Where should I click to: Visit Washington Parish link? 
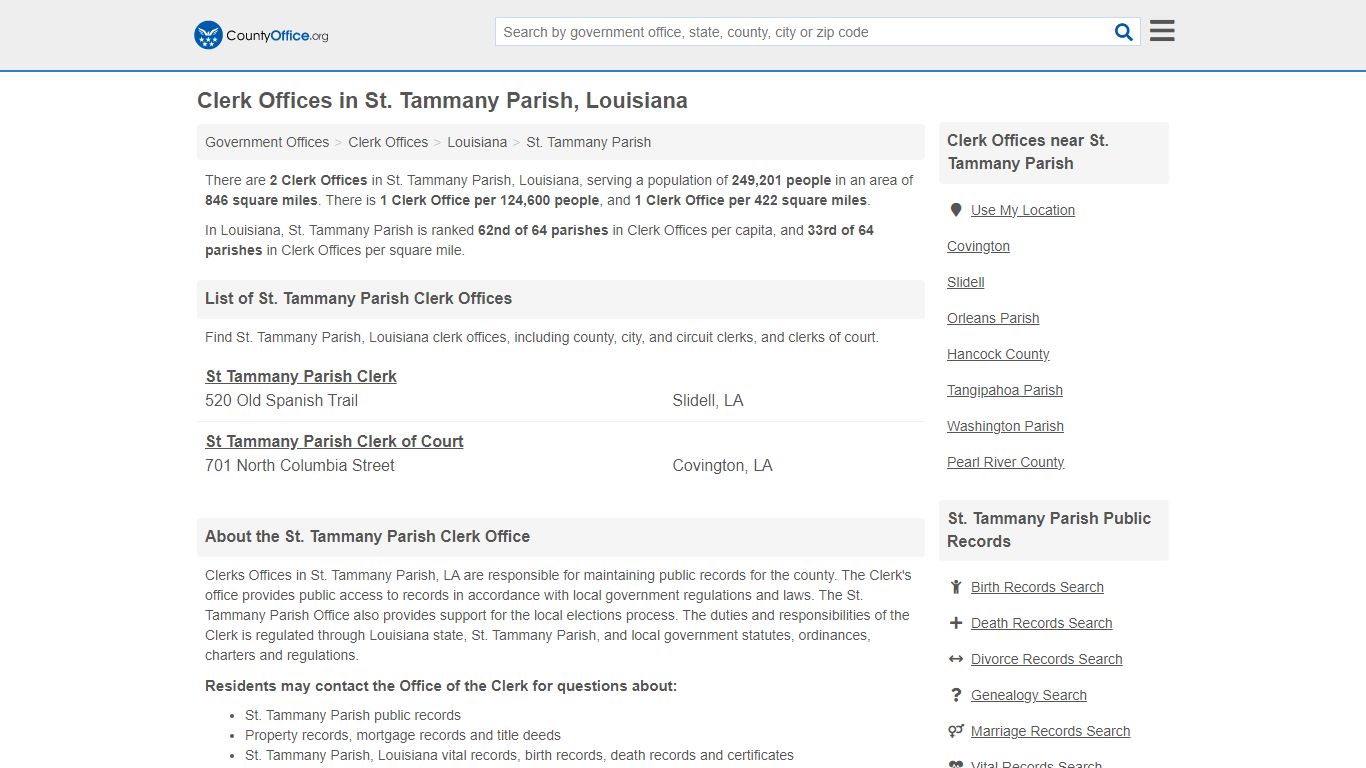tap(1005, 426)
